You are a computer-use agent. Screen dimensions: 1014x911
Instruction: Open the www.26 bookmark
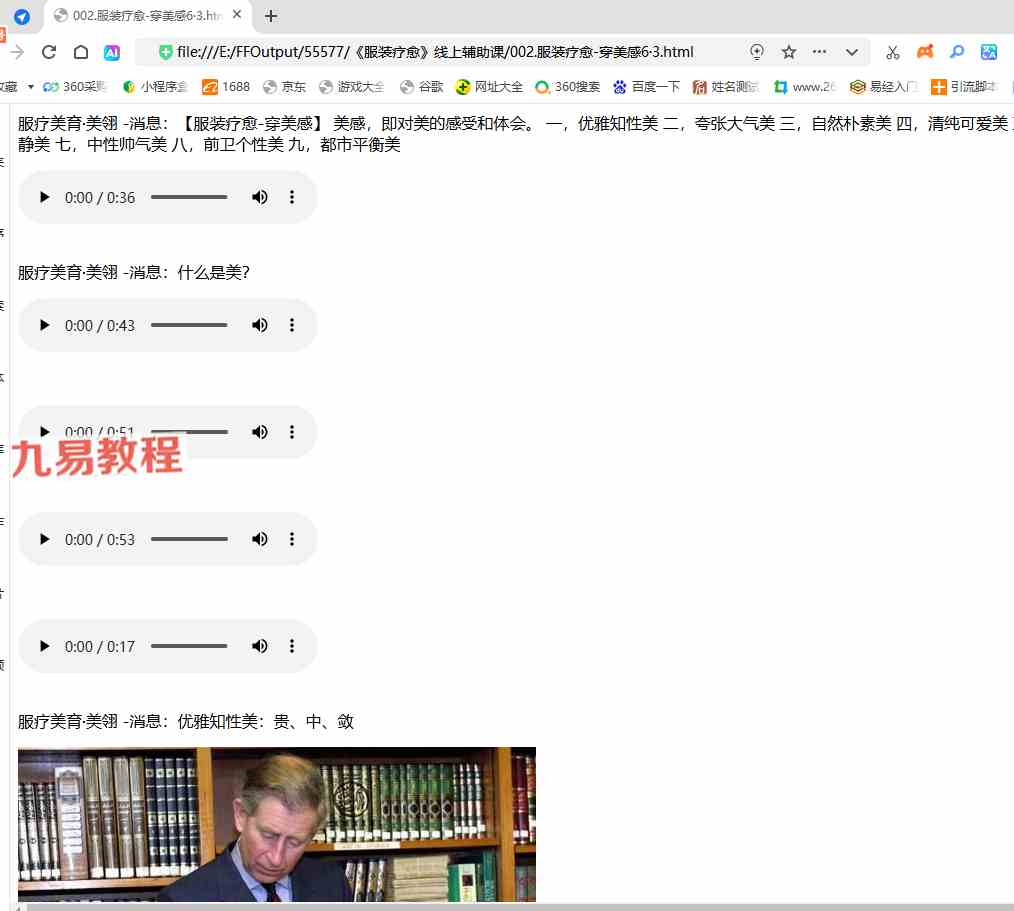(805, 87)
